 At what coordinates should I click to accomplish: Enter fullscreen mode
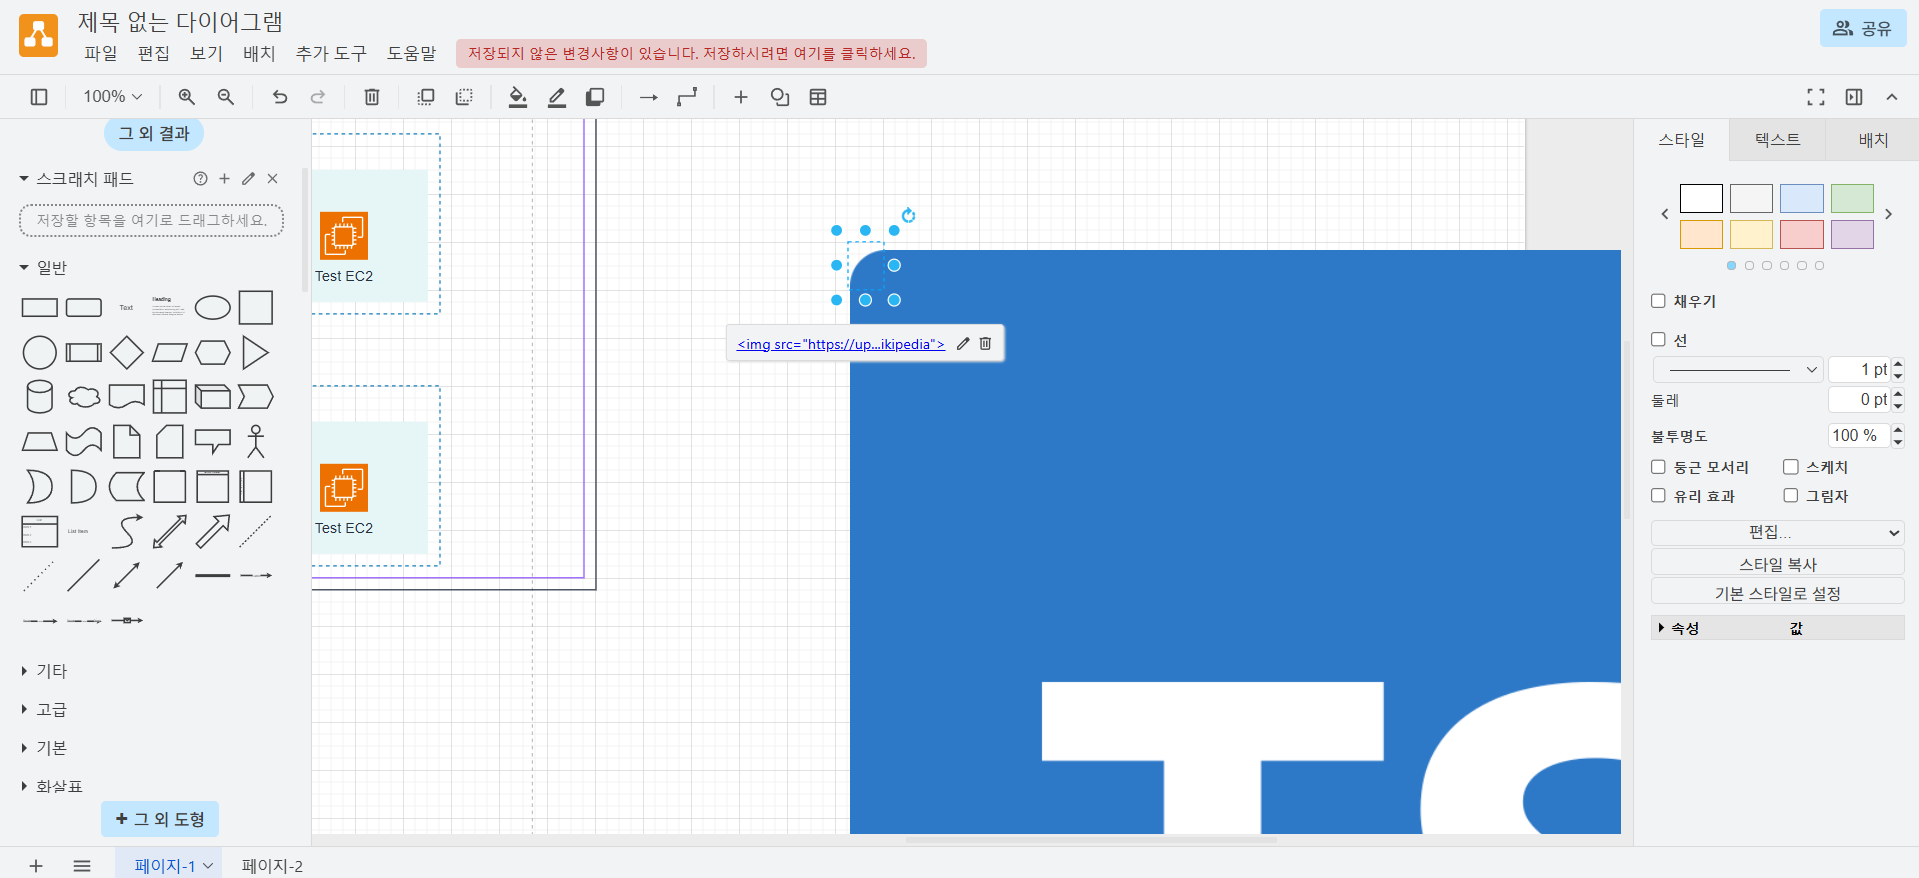coord(1816,97)
